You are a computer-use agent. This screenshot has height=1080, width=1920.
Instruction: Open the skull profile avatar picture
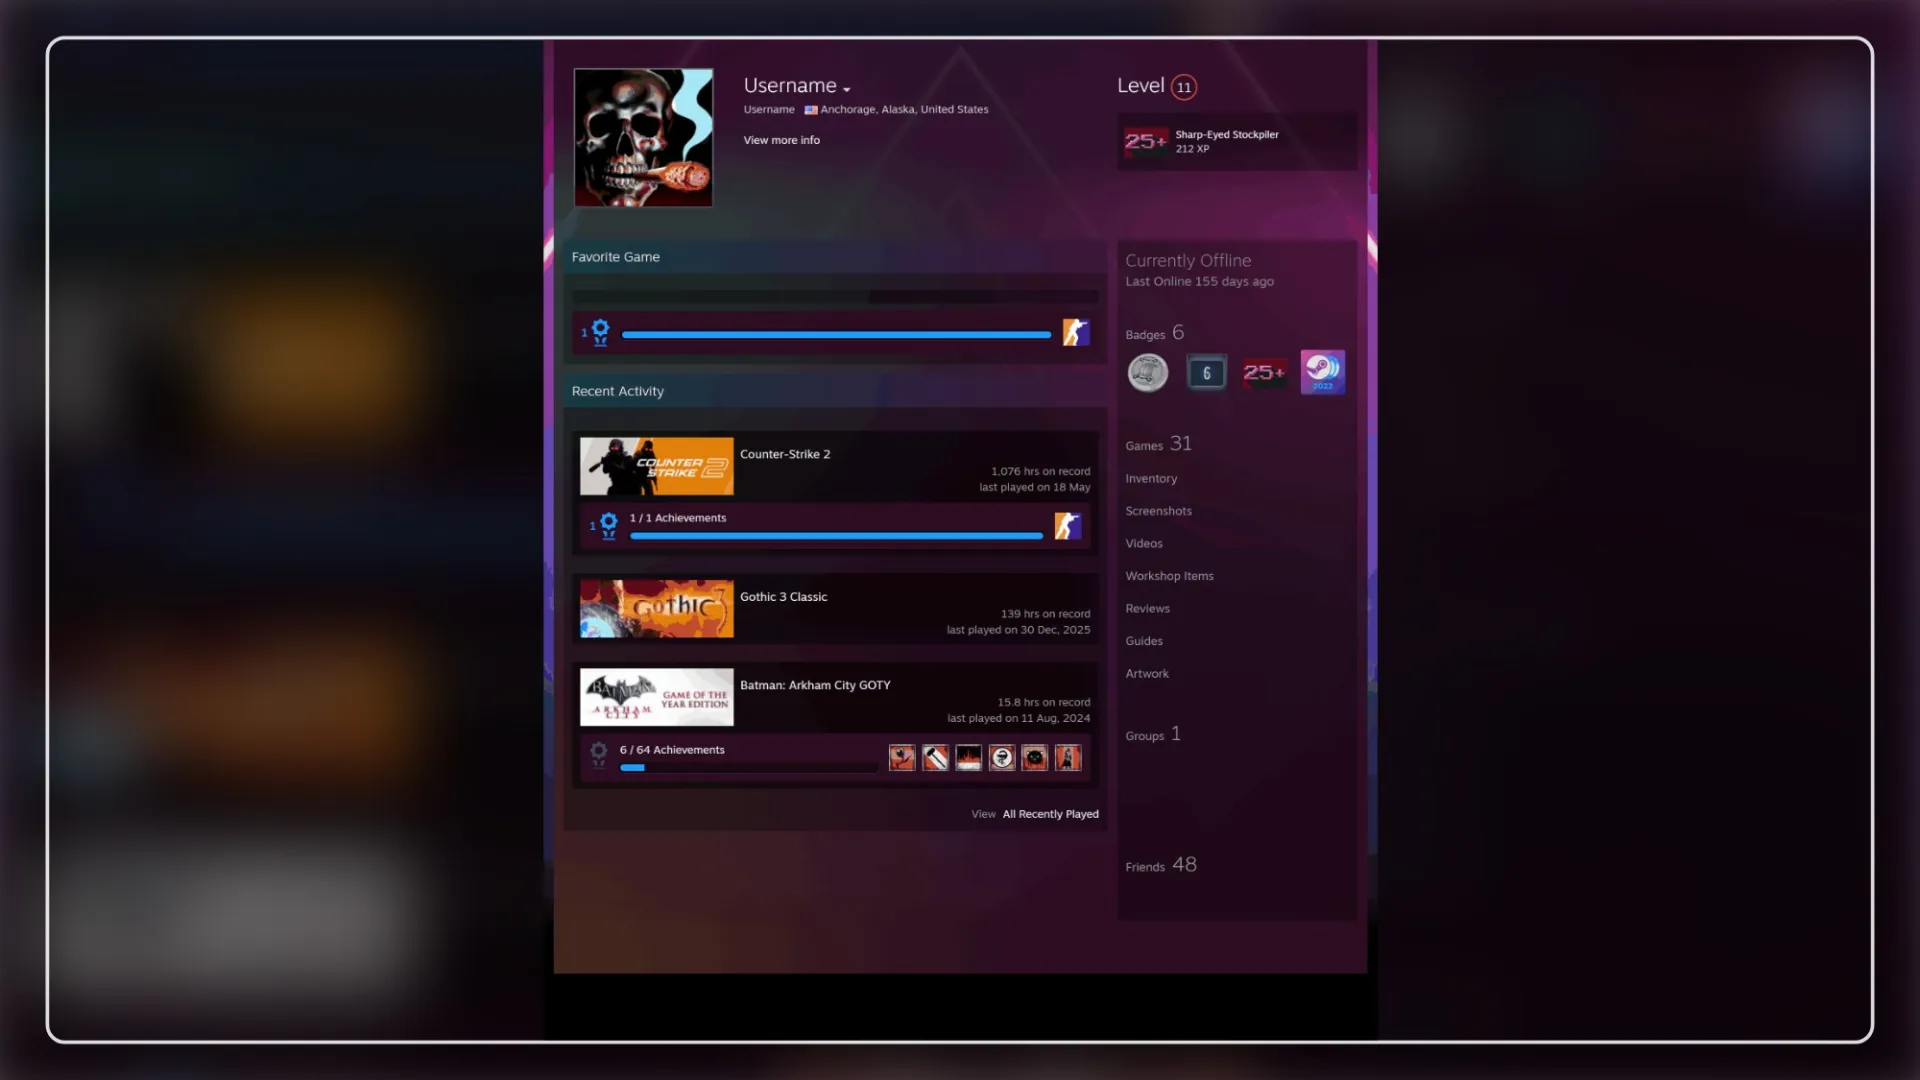tap(643, 137)
